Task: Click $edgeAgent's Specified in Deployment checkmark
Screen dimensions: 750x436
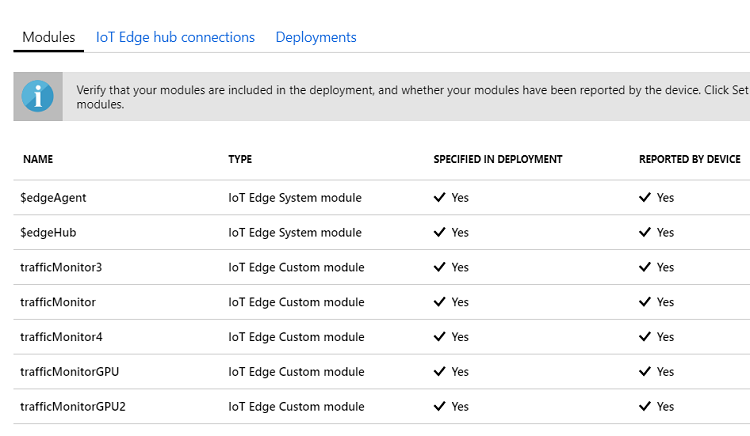Action: 439,198
